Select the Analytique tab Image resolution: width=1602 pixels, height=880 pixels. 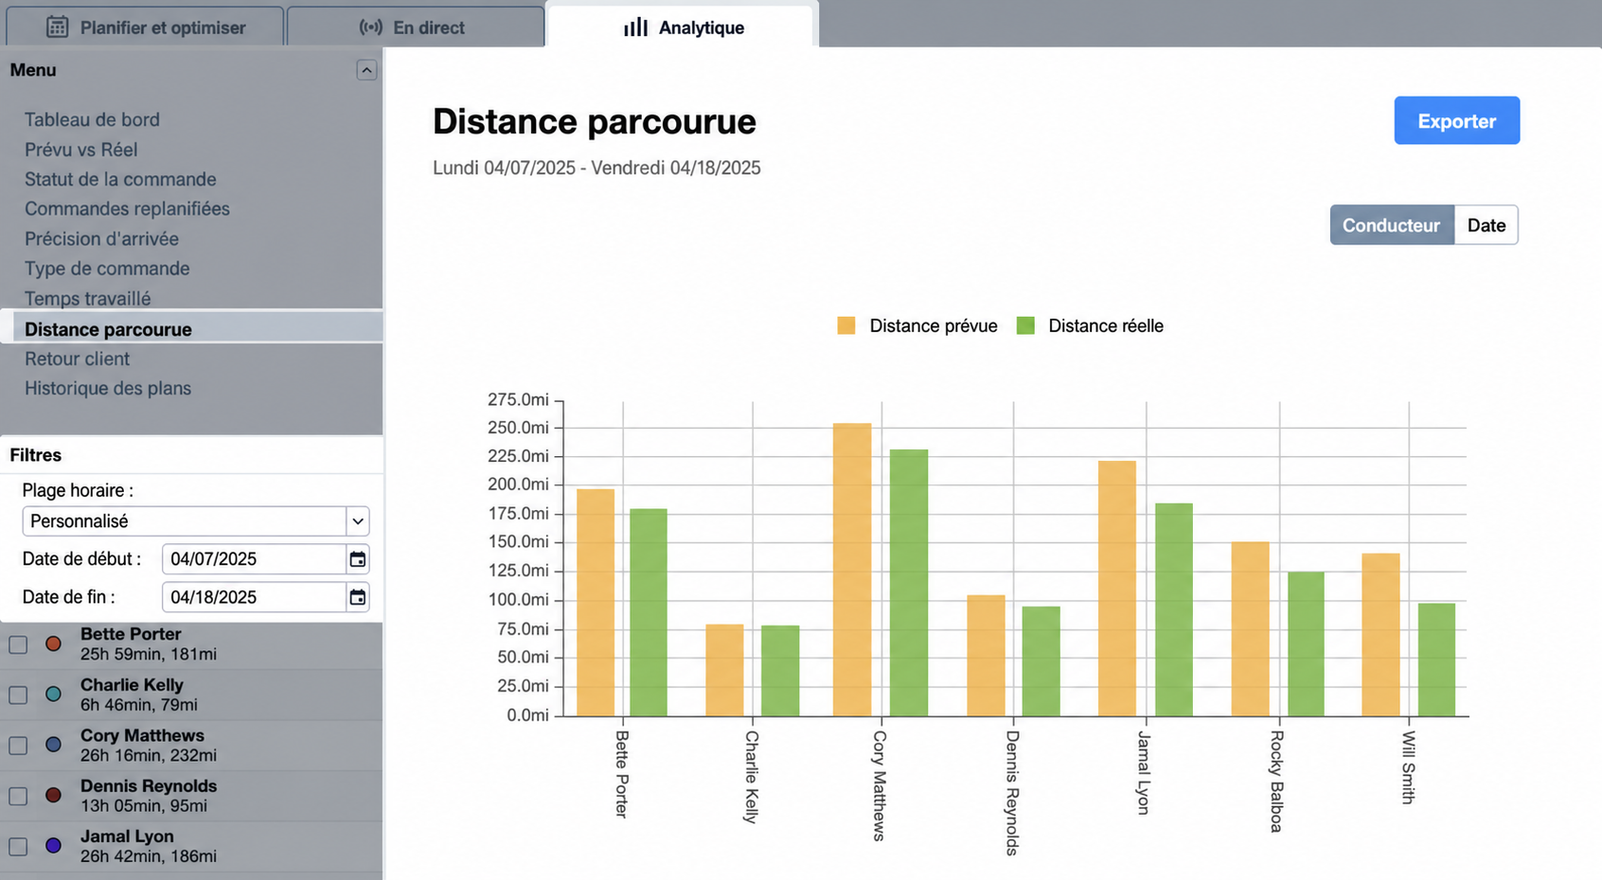click(683, 27)
